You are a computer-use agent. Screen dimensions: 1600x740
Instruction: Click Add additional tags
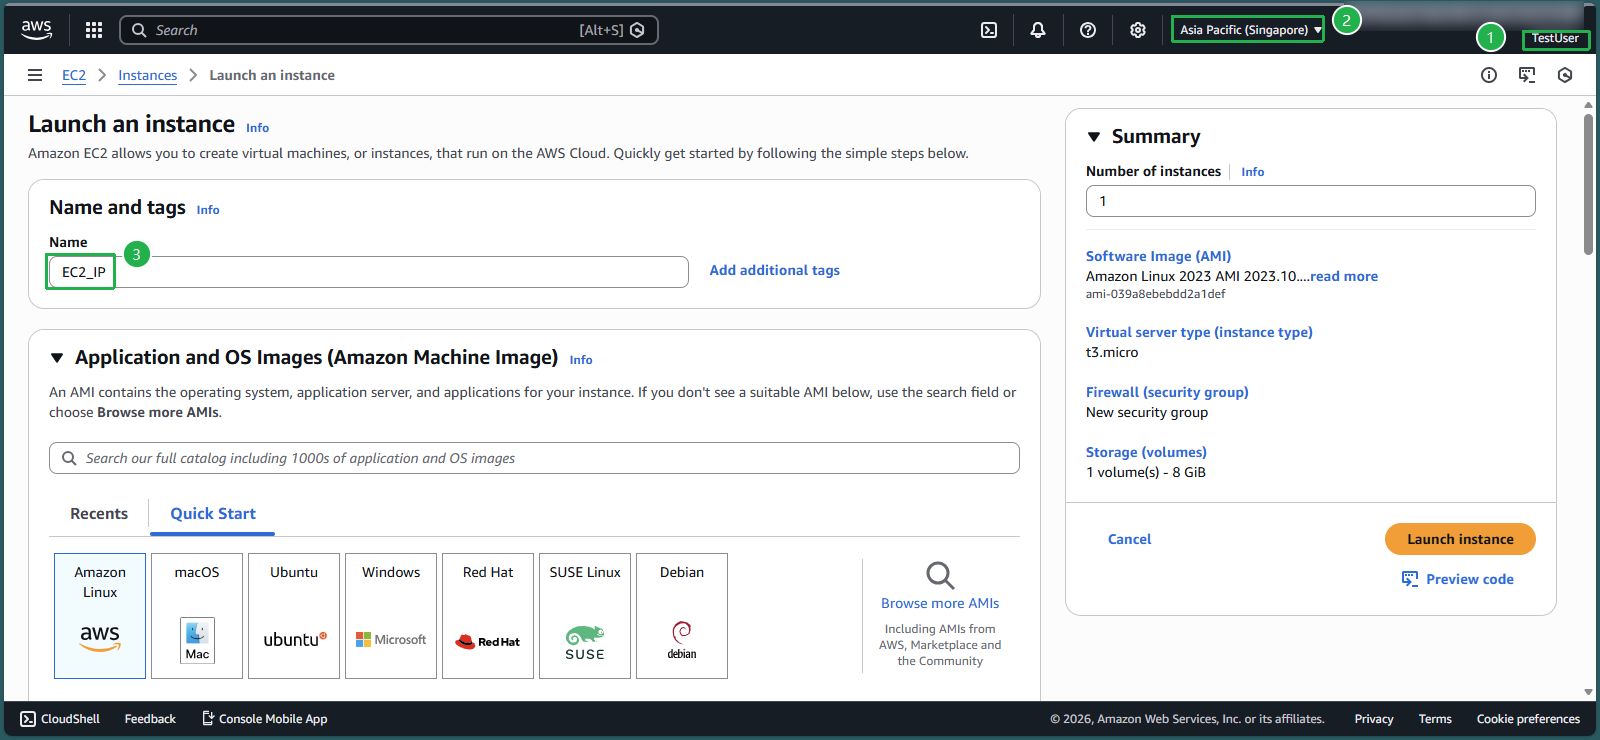[775, 270]
